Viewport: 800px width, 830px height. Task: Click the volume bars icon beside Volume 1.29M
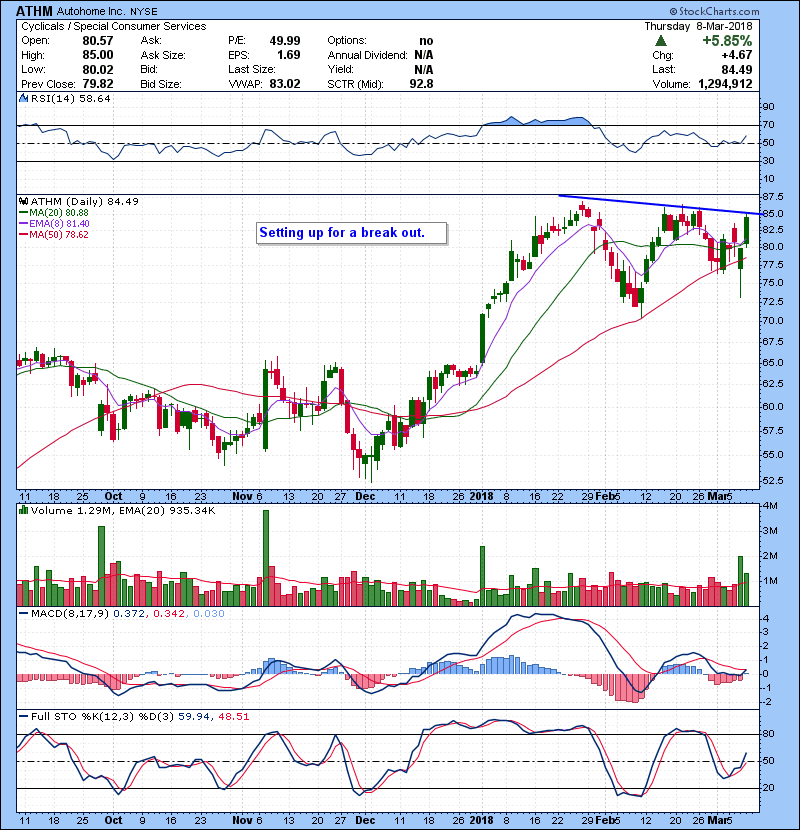coord(24,511)
